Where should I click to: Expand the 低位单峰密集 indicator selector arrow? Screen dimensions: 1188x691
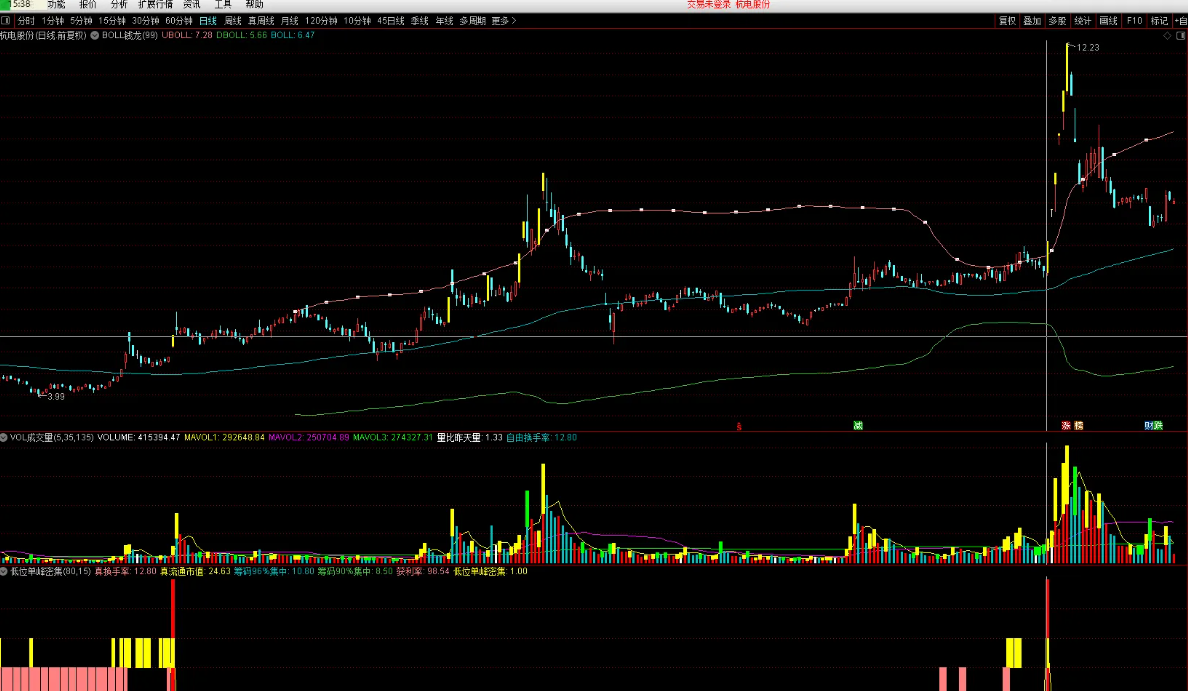4,571
